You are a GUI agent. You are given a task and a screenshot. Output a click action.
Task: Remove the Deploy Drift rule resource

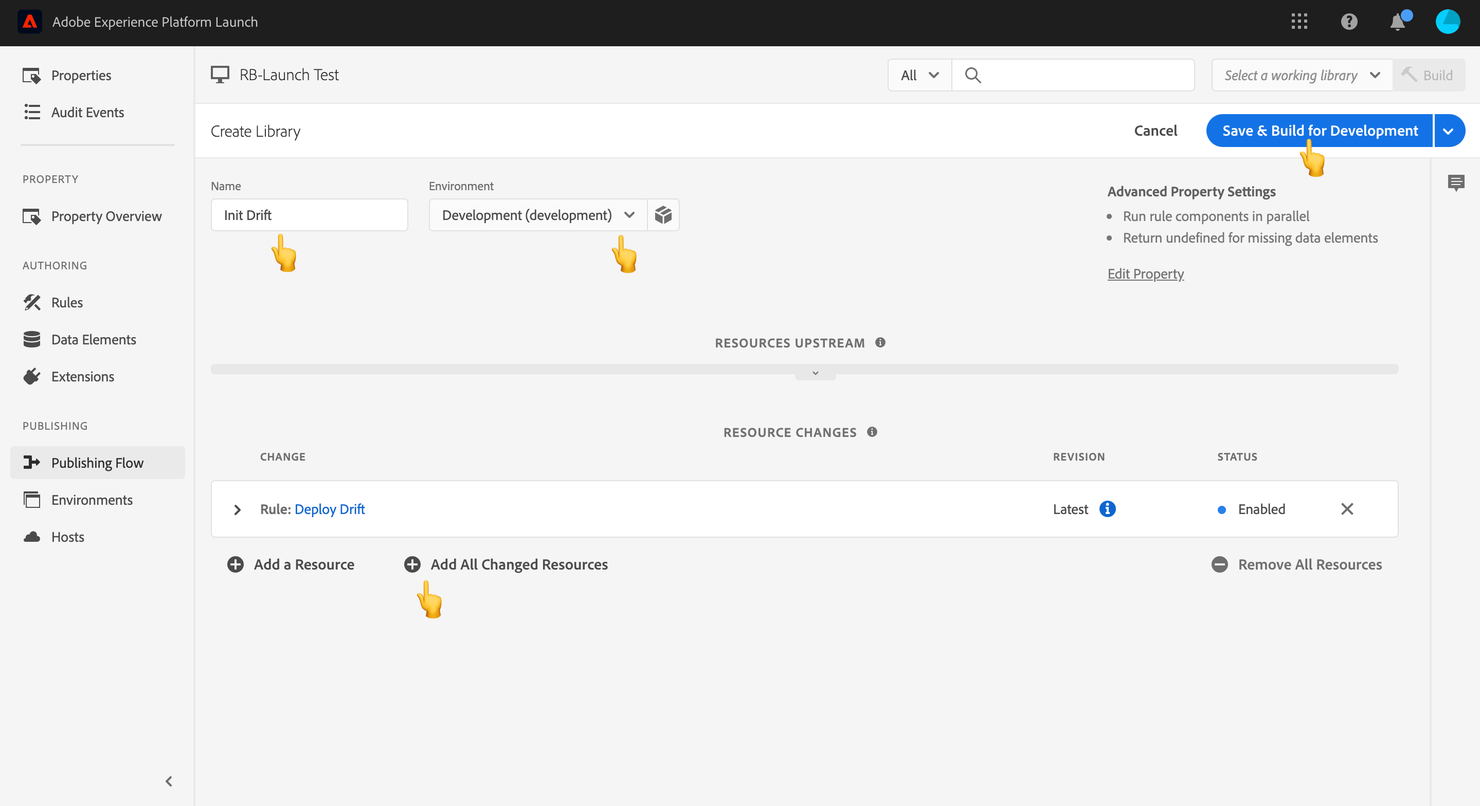tap(1347, 509)
